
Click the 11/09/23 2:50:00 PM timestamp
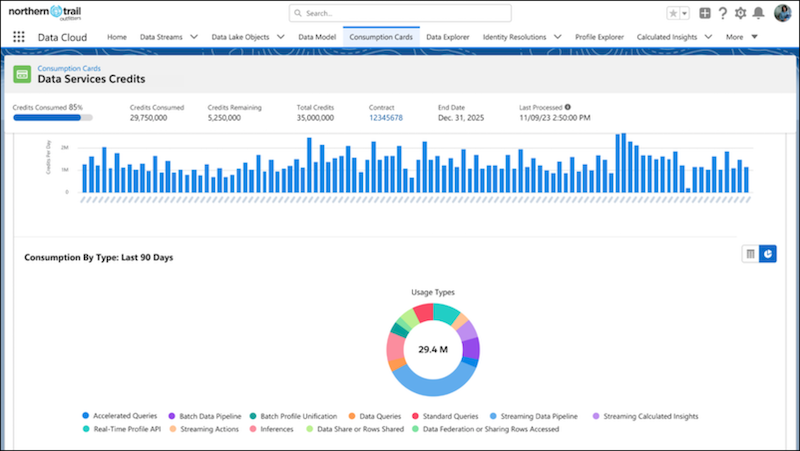555,118
